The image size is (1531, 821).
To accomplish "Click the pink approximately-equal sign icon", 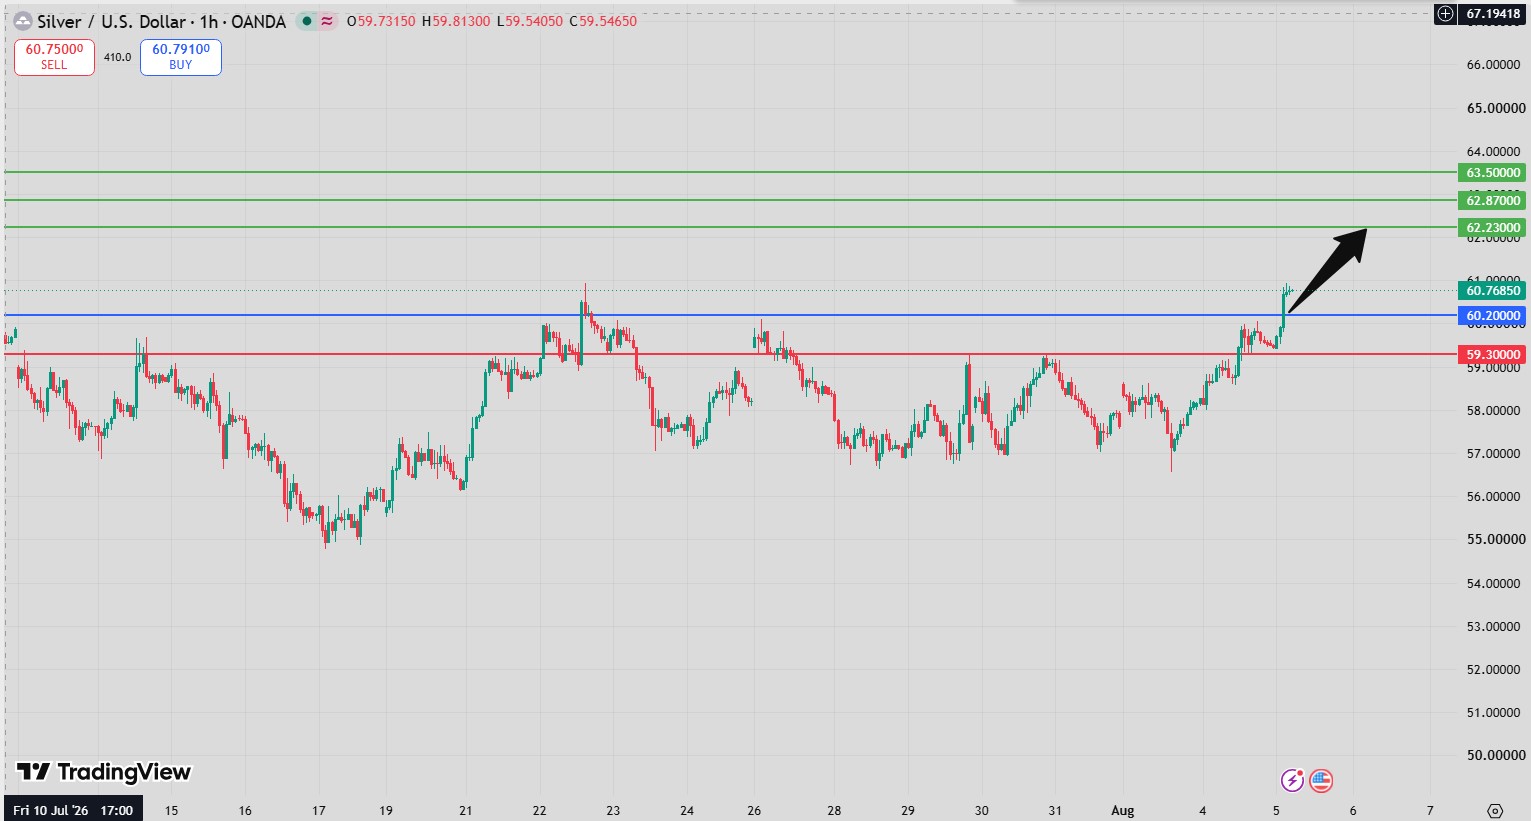I will click(327, 21).
